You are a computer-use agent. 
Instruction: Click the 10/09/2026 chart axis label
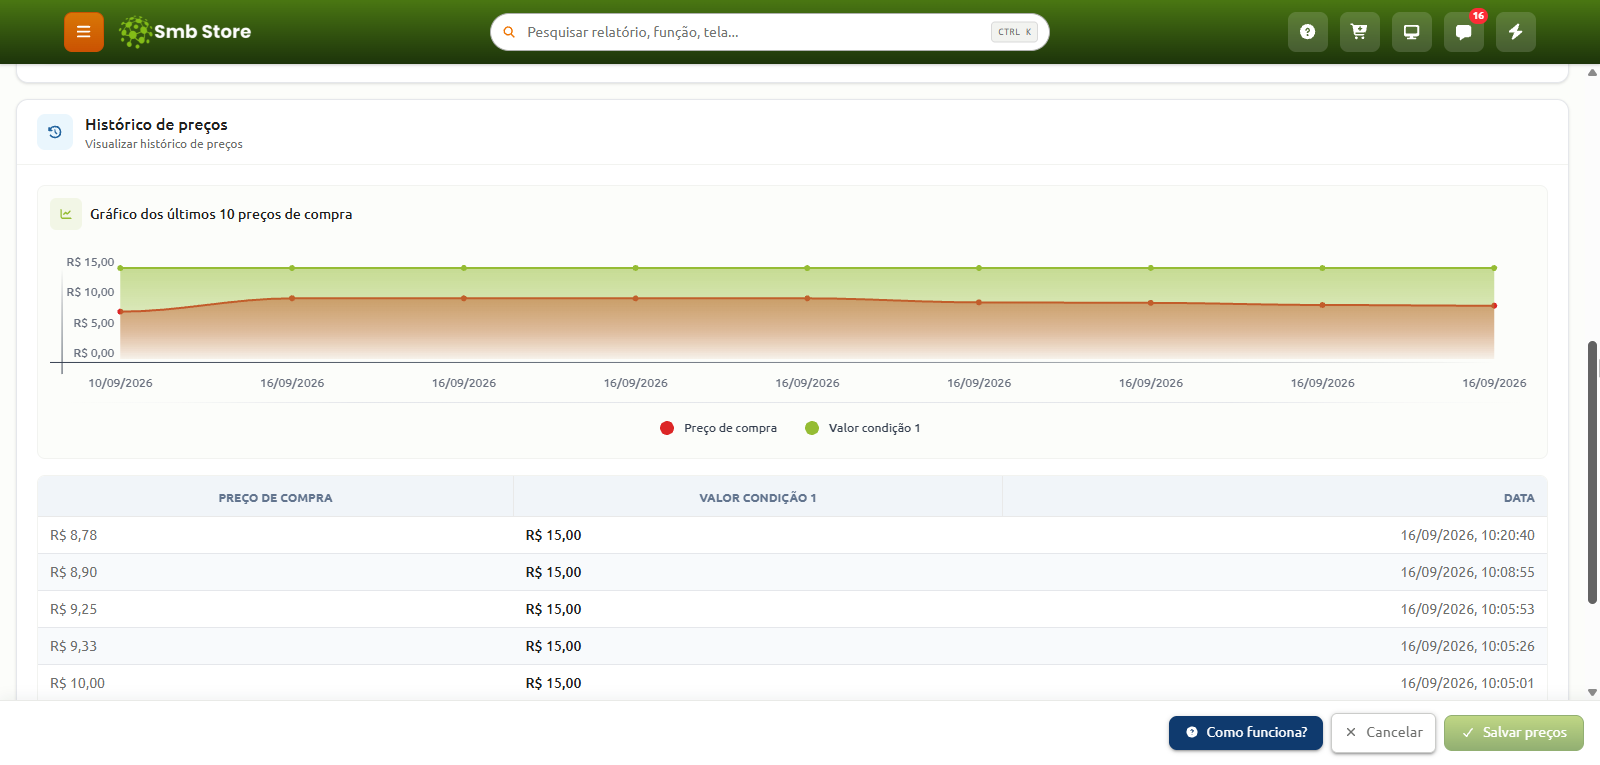coord(120,383)
